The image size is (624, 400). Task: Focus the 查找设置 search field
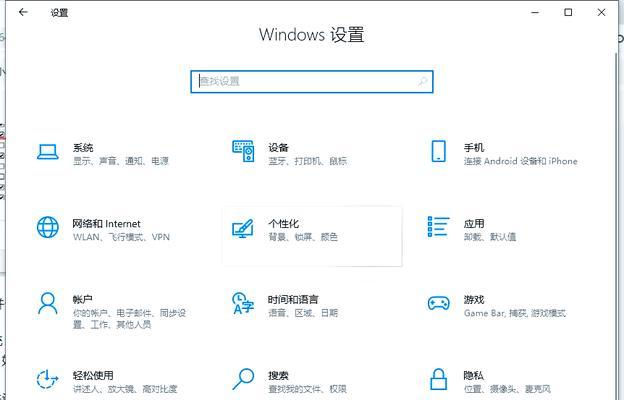tap(312, 82)
